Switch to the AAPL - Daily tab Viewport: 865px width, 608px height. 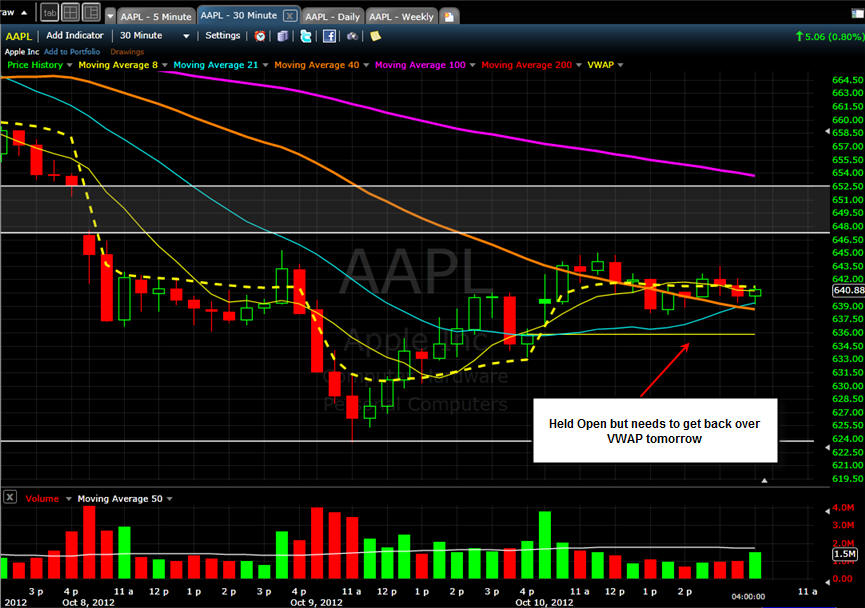coord(333,17)
